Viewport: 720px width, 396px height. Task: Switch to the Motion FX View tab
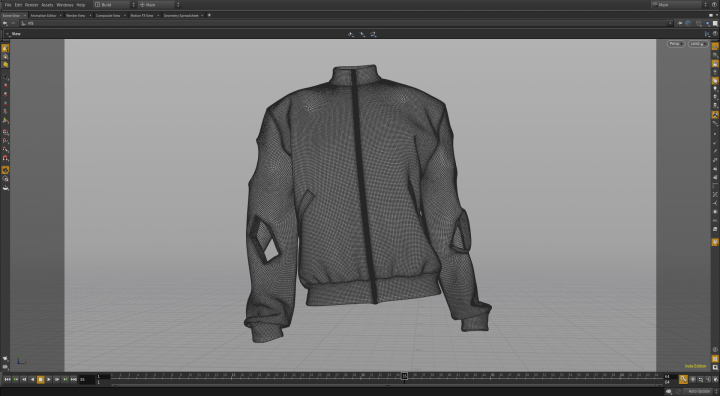[x=142, y=15]
